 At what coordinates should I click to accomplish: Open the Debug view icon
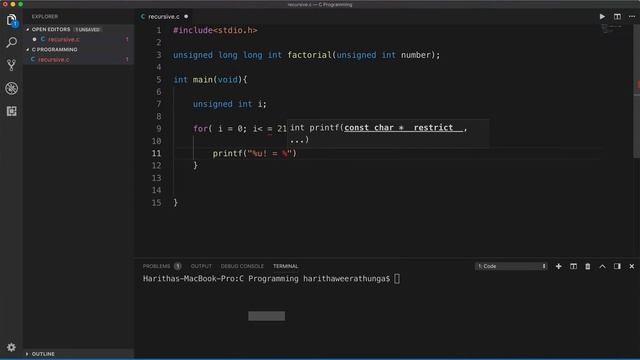pyautogui.click(x=11, y=88)
